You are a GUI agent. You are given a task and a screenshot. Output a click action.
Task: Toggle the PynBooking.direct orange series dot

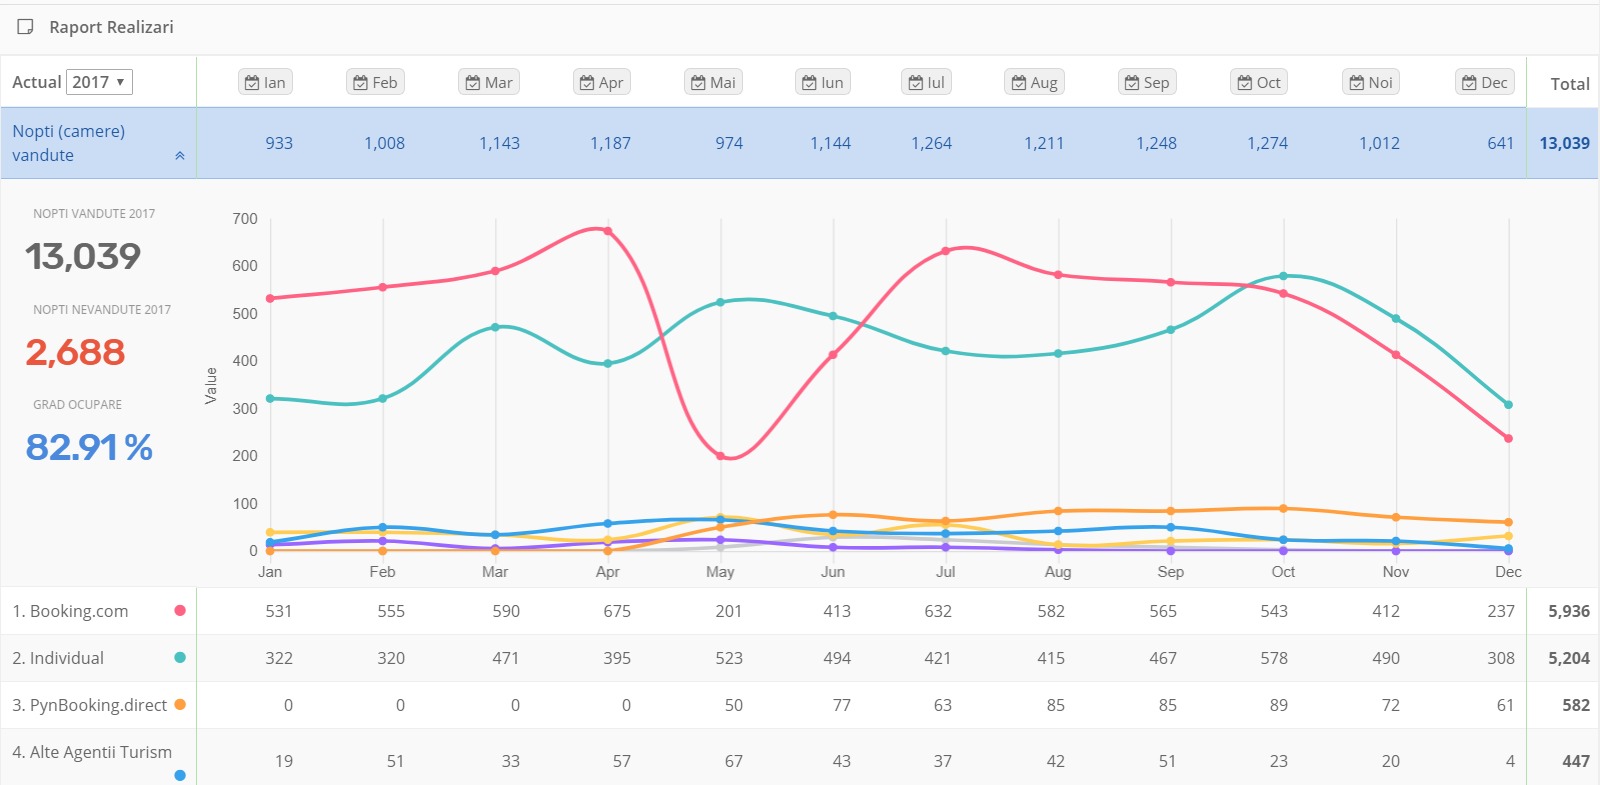[180, 704]
